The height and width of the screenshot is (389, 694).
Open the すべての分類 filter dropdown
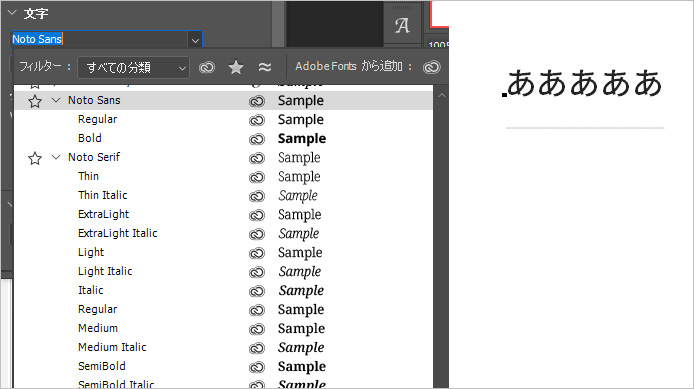[133, 68]
